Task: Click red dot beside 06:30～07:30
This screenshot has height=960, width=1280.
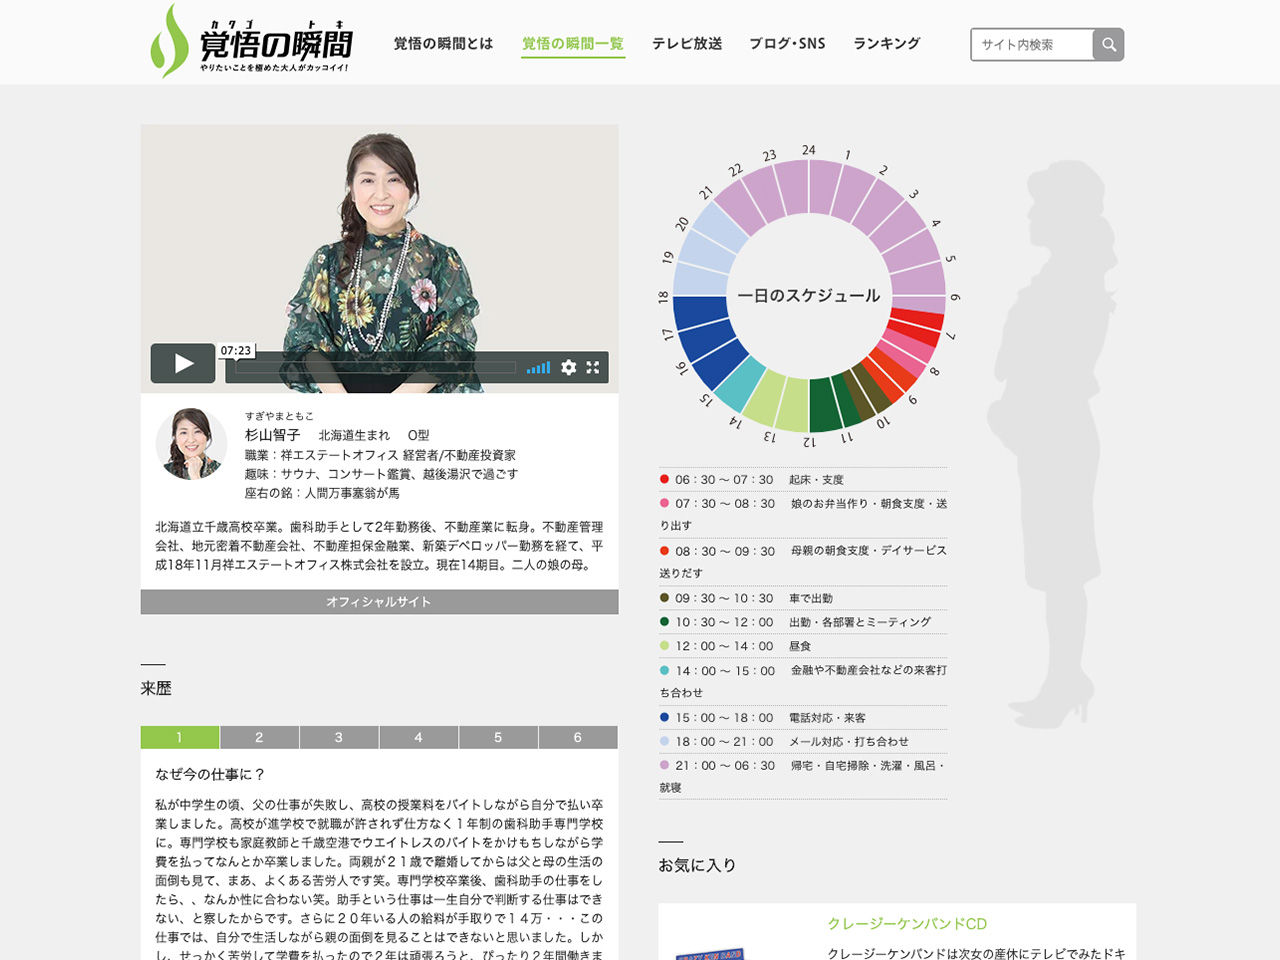Action: point(664,479)
